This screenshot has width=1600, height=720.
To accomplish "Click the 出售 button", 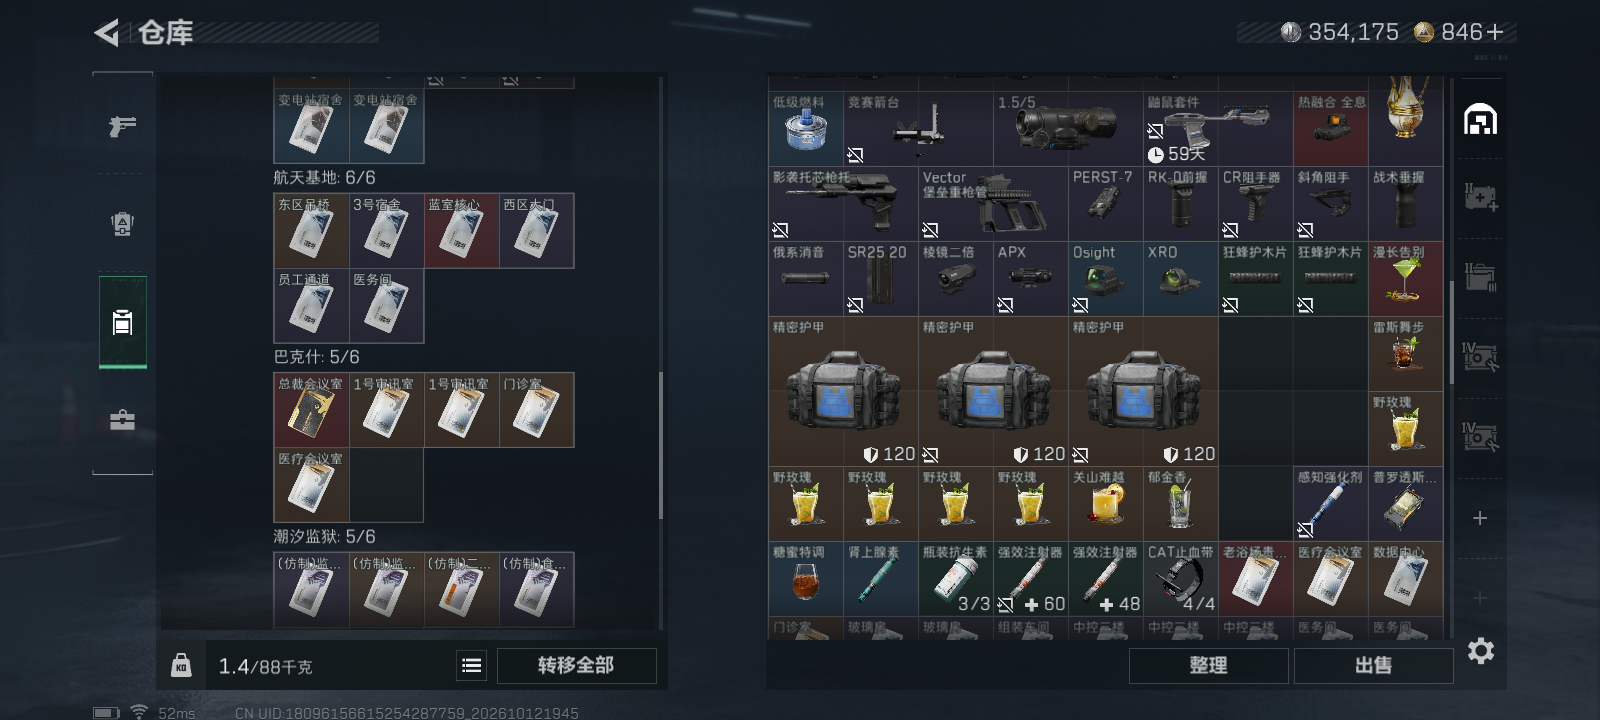I will (1373, 665).
